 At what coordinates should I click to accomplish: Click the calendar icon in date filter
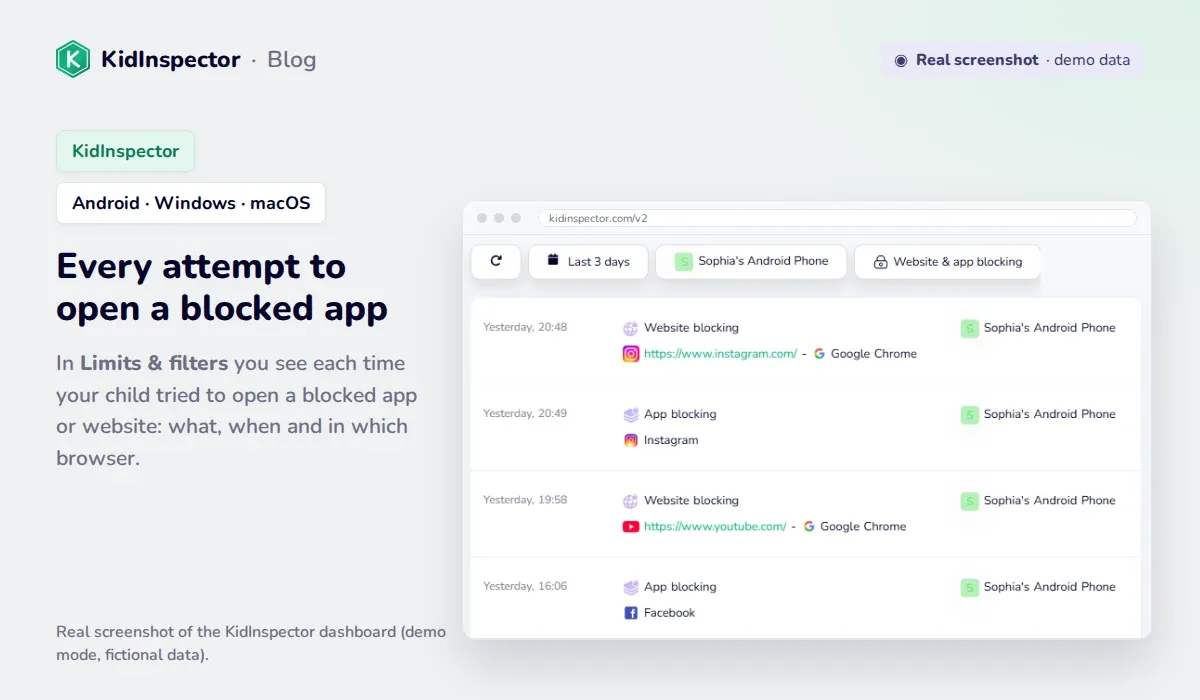(x=553, y=260)
